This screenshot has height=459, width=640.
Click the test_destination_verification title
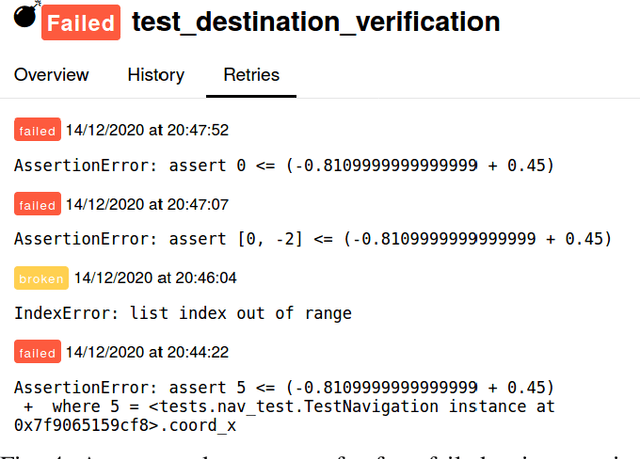(316, 21)
